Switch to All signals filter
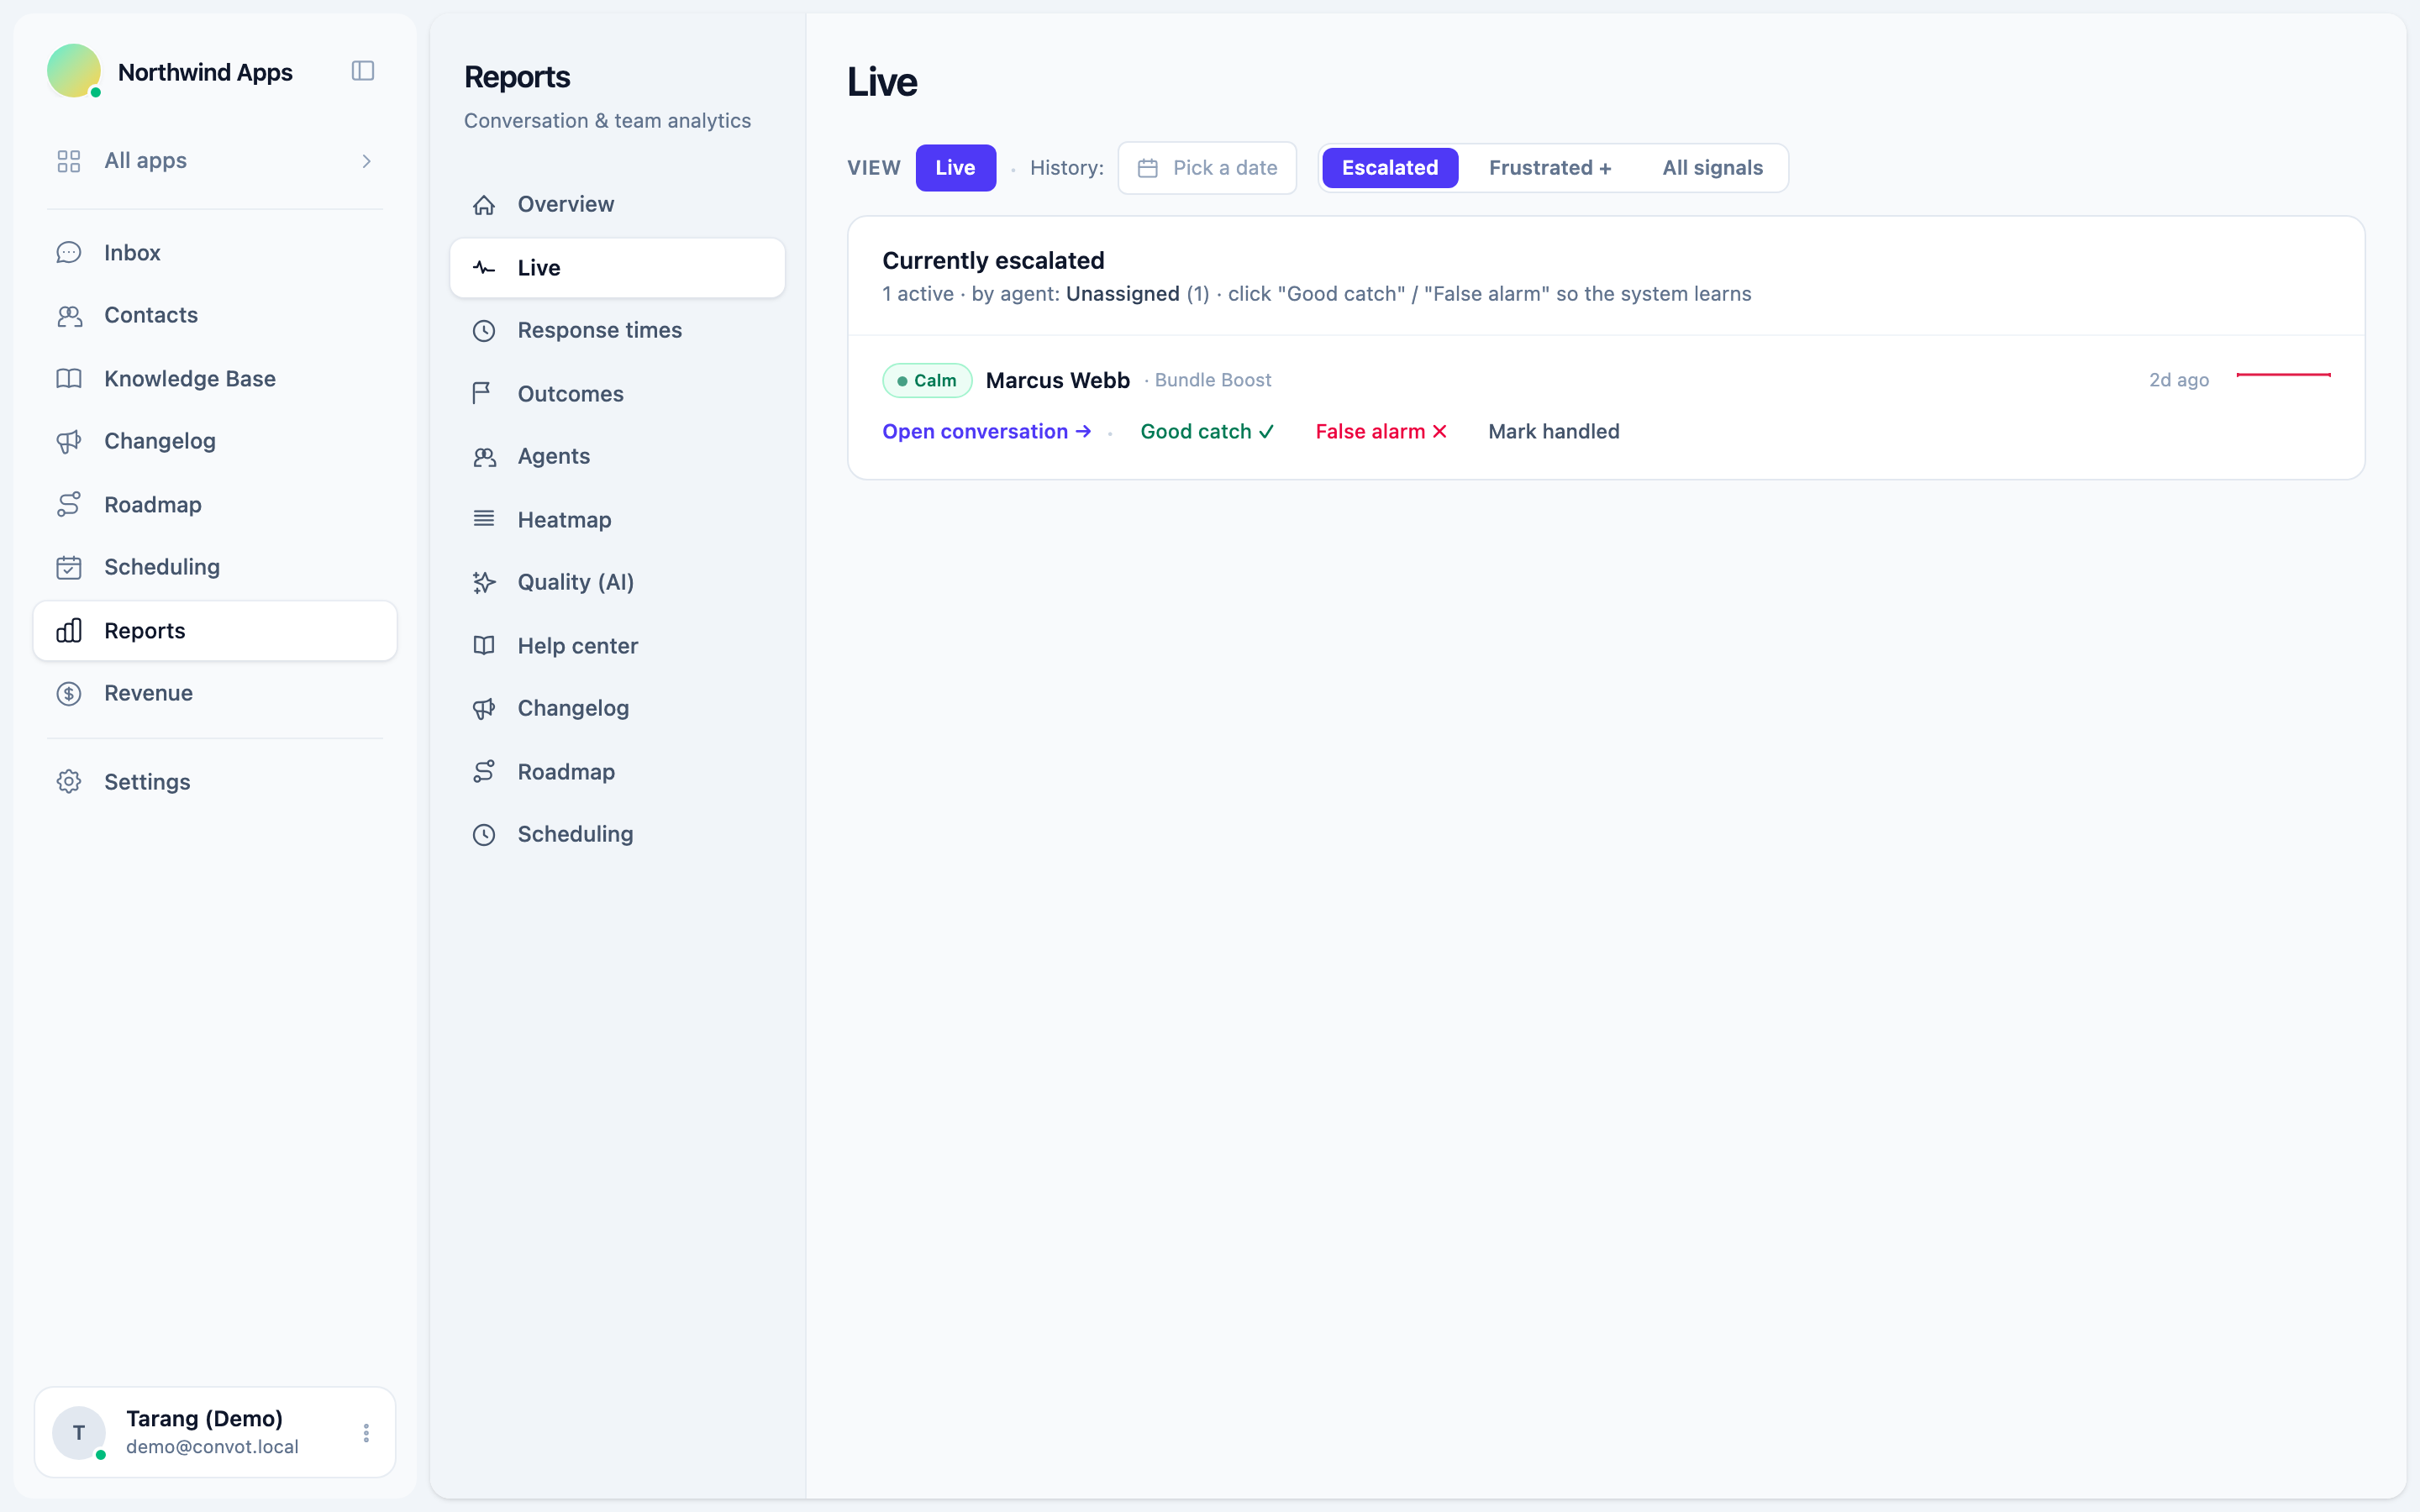This screenshot has width=2420, height=1512. [x=1712, y=168]
